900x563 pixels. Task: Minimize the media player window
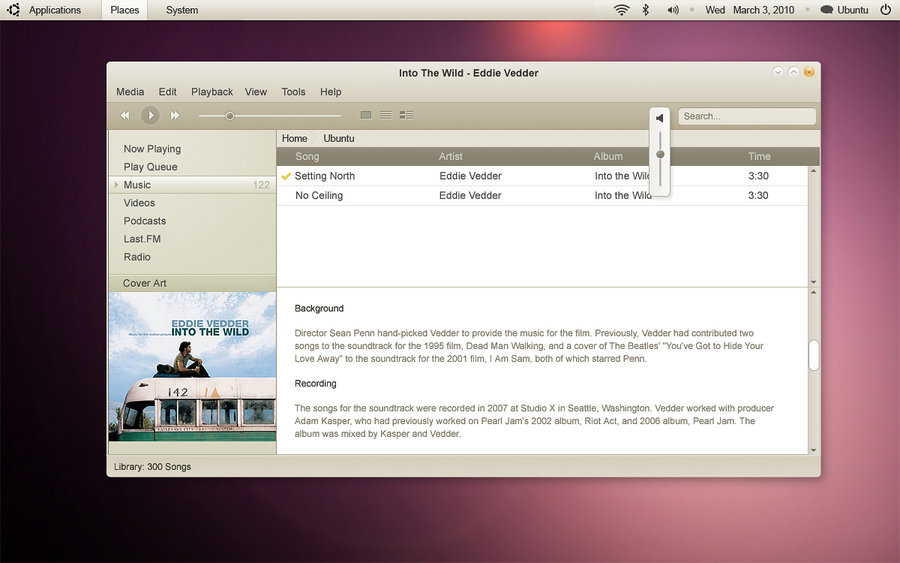coord(778,72)
